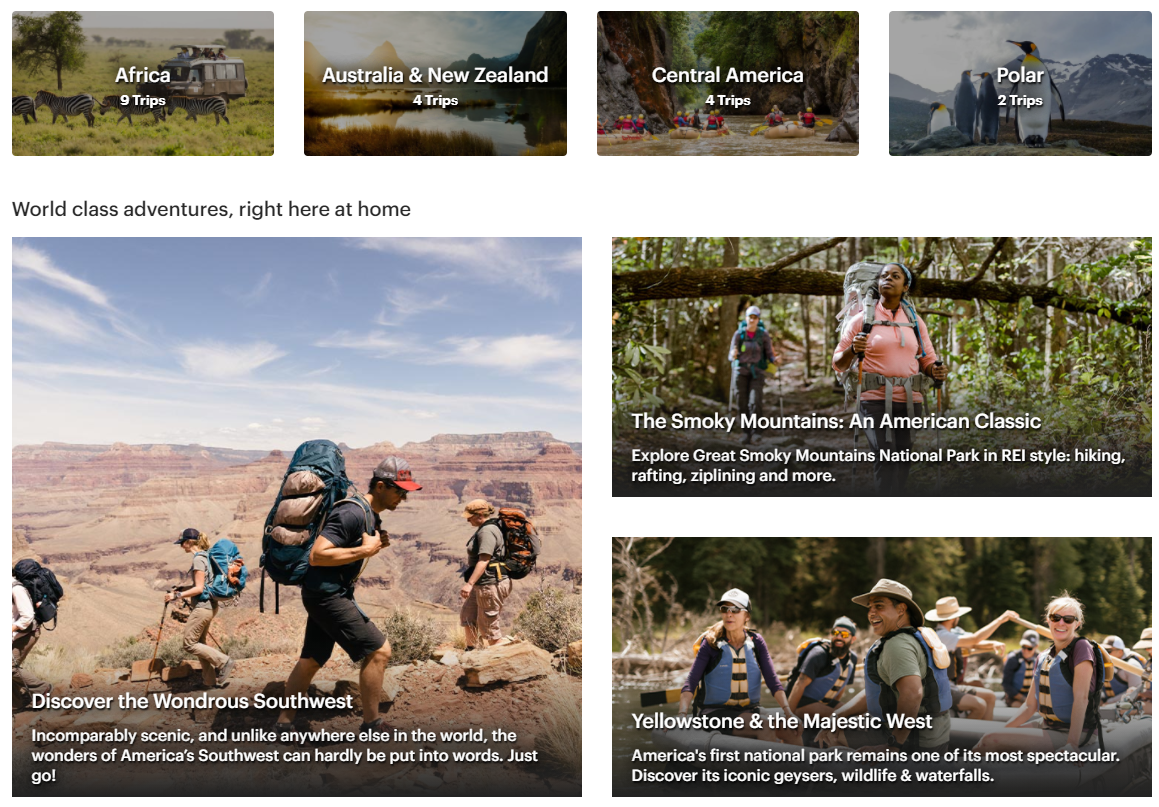
Task: Open the Africa trips card
Action: pyautogui.click(x=143, y=84)
